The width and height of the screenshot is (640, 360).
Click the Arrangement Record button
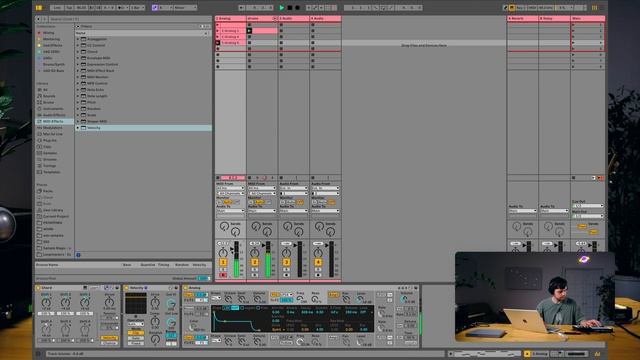tap(298, 7)
